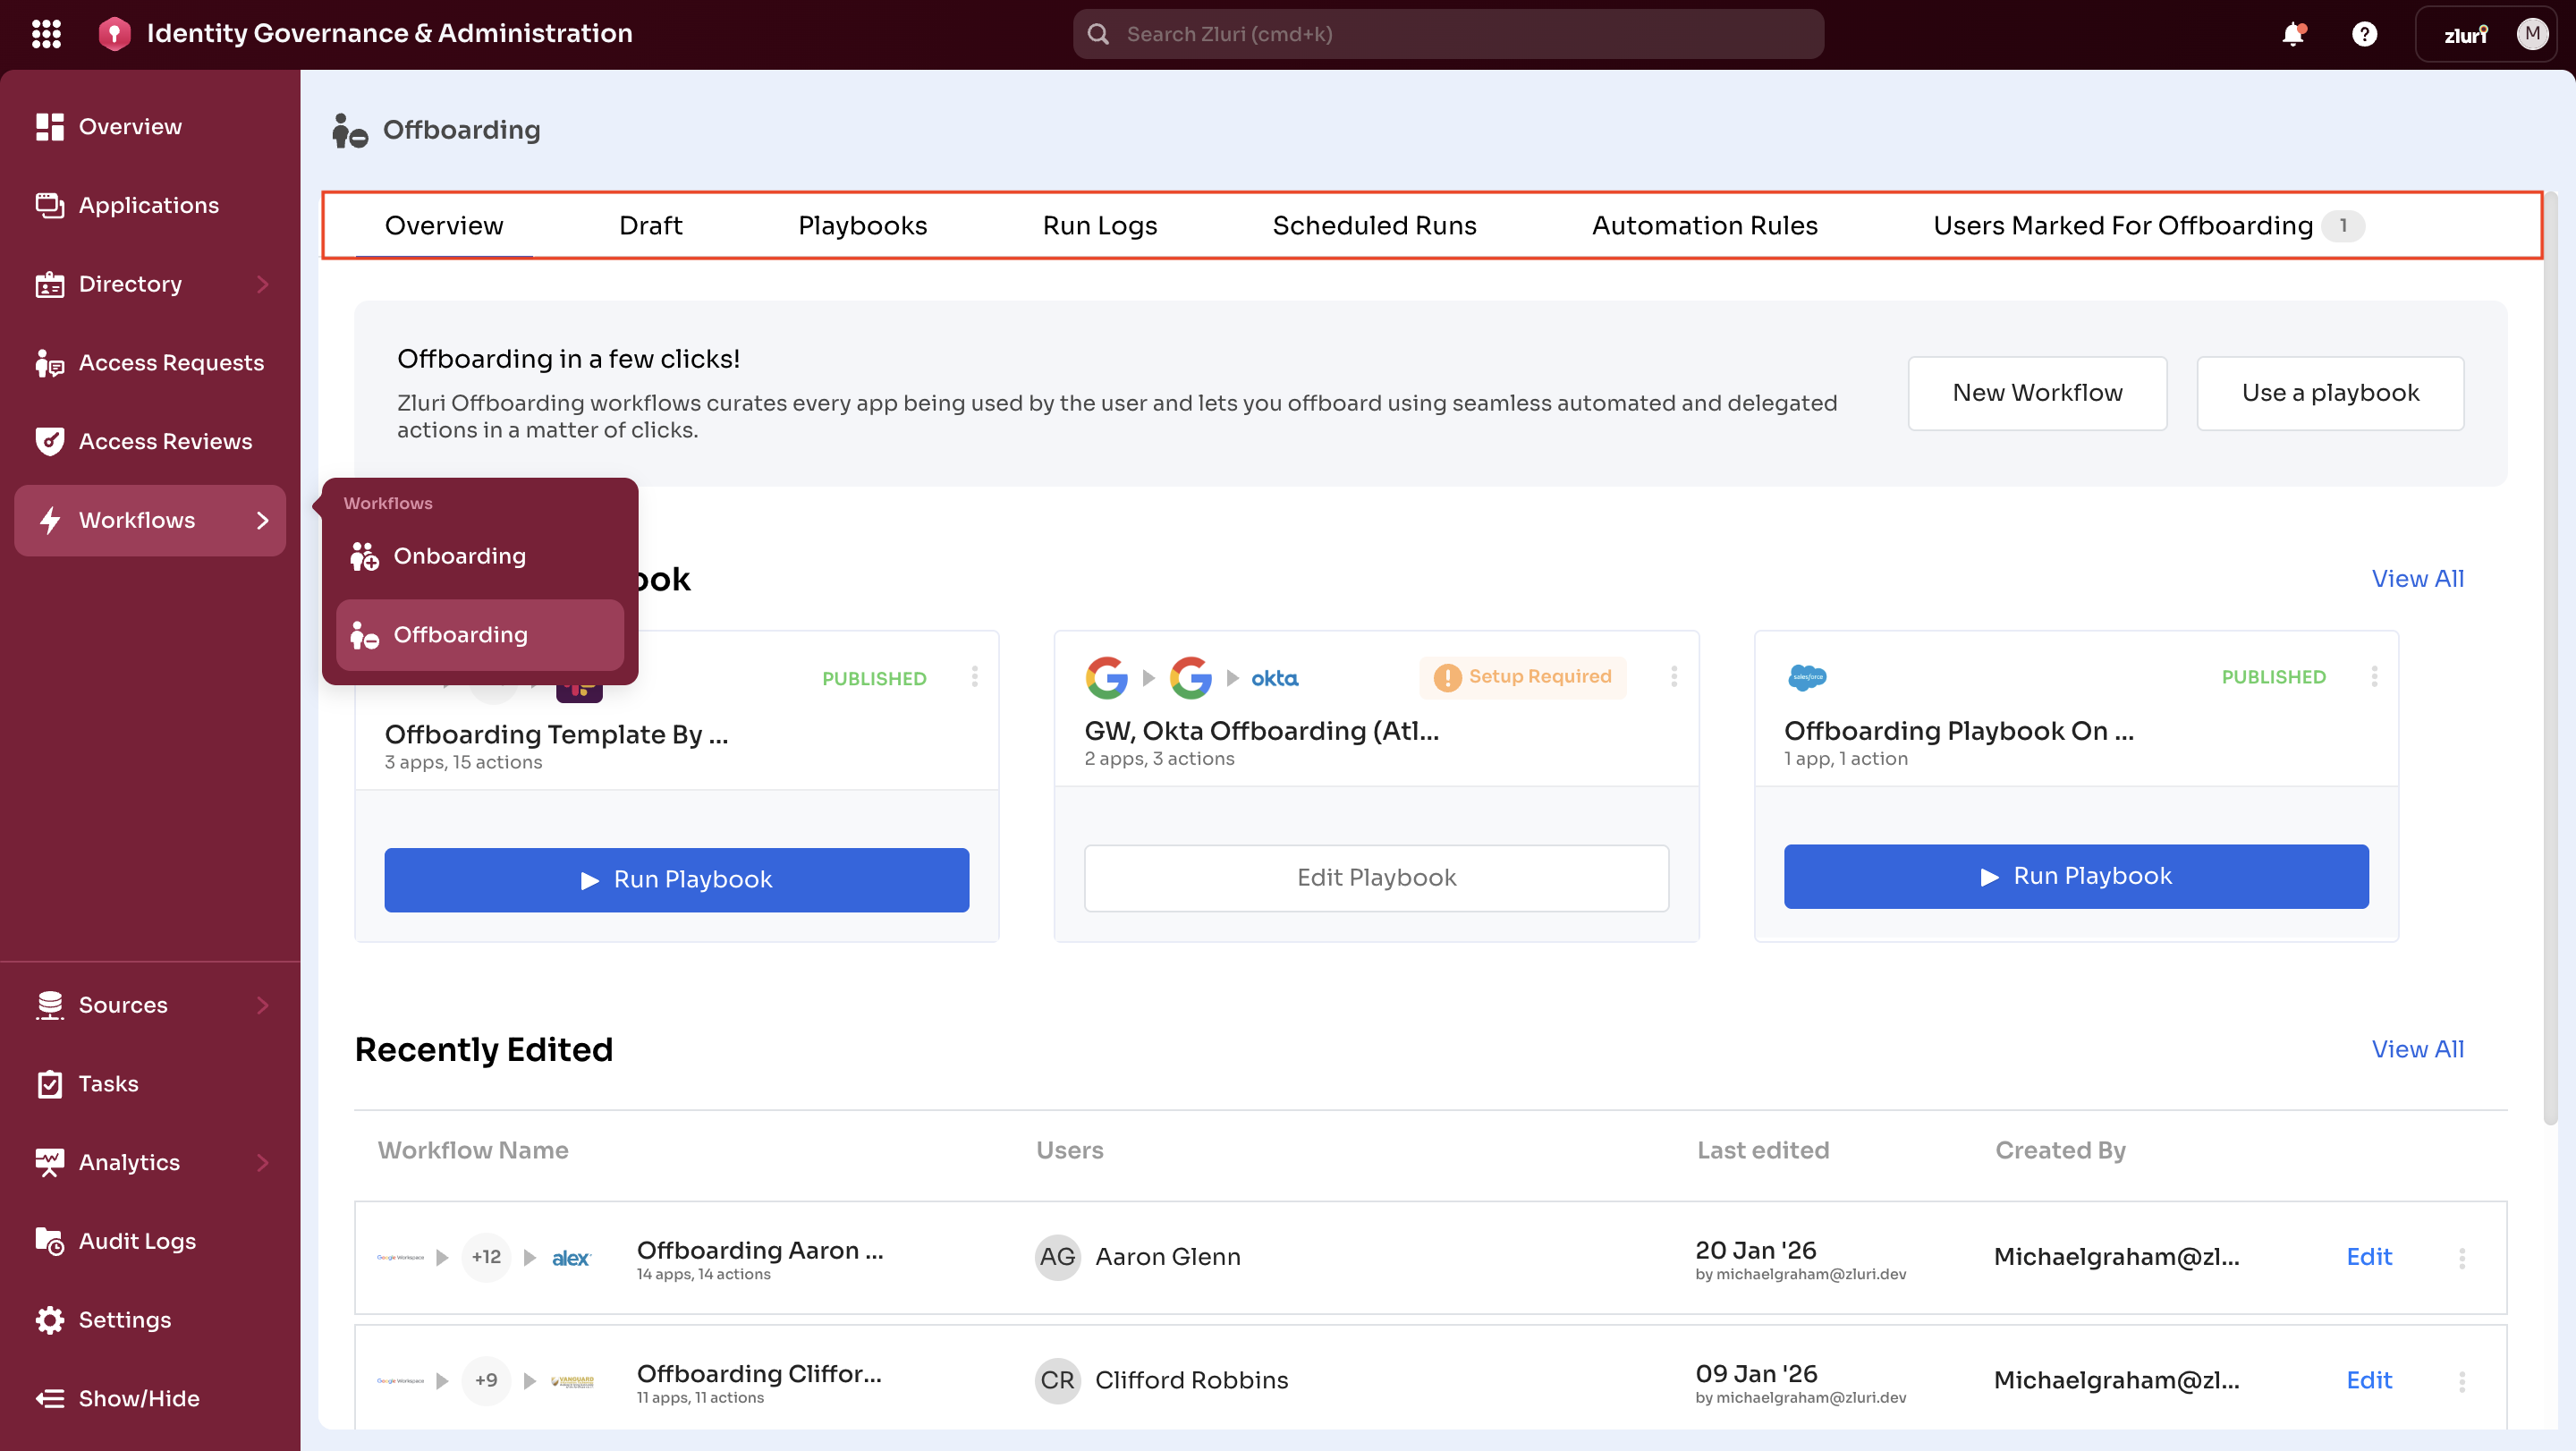Select Onboarding in Workflows flyout

tap(459, 556)
